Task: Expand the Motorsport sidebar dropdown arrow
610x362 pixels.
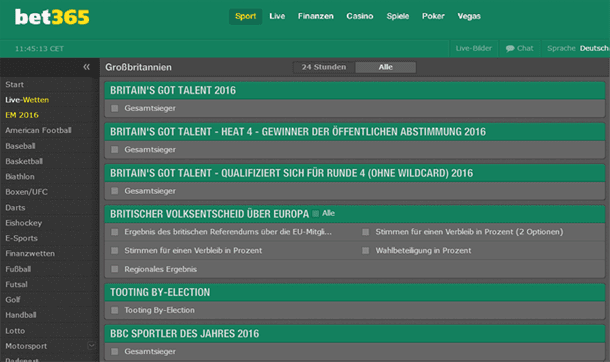Action: coord(91,345)
